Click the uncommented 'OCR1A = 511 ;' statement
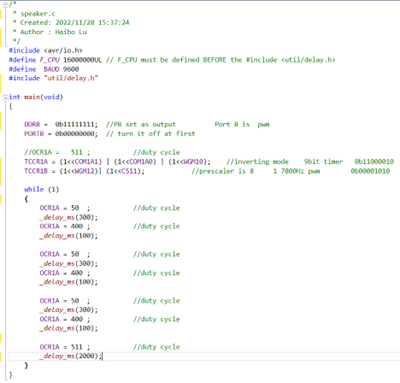The image size is (400, 383). click(65, 347)
